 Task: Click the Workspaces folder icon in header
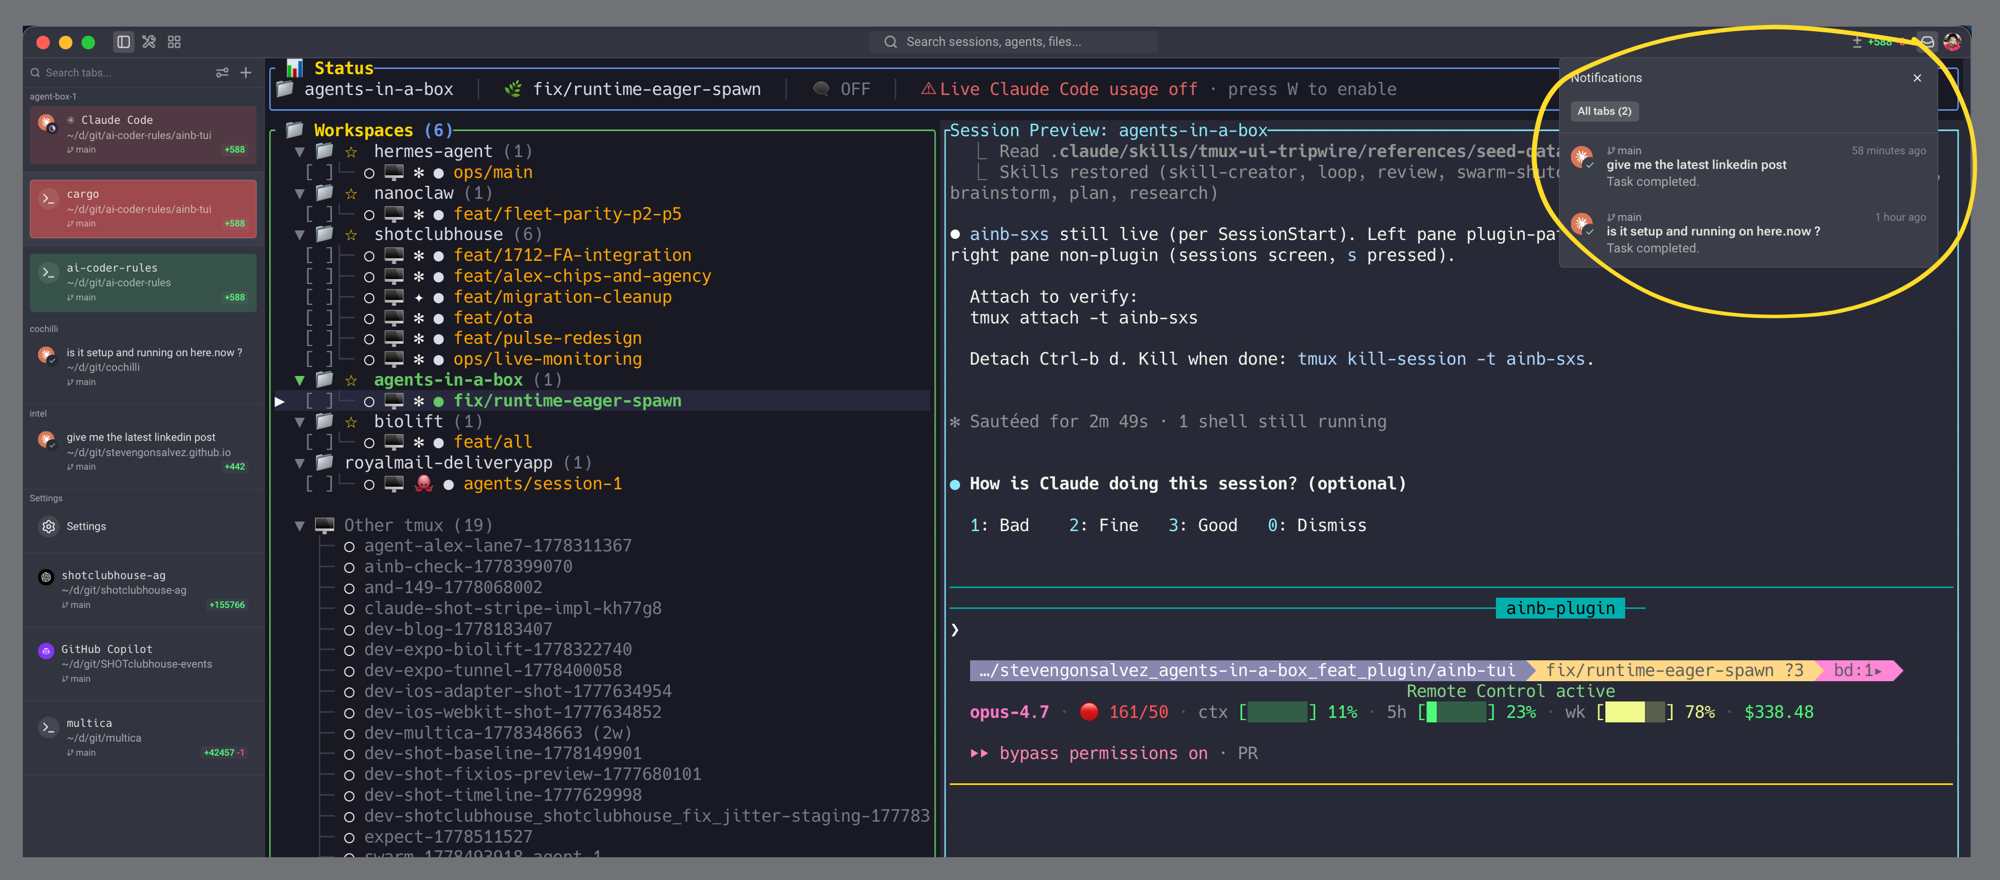(x=294, y=130)
